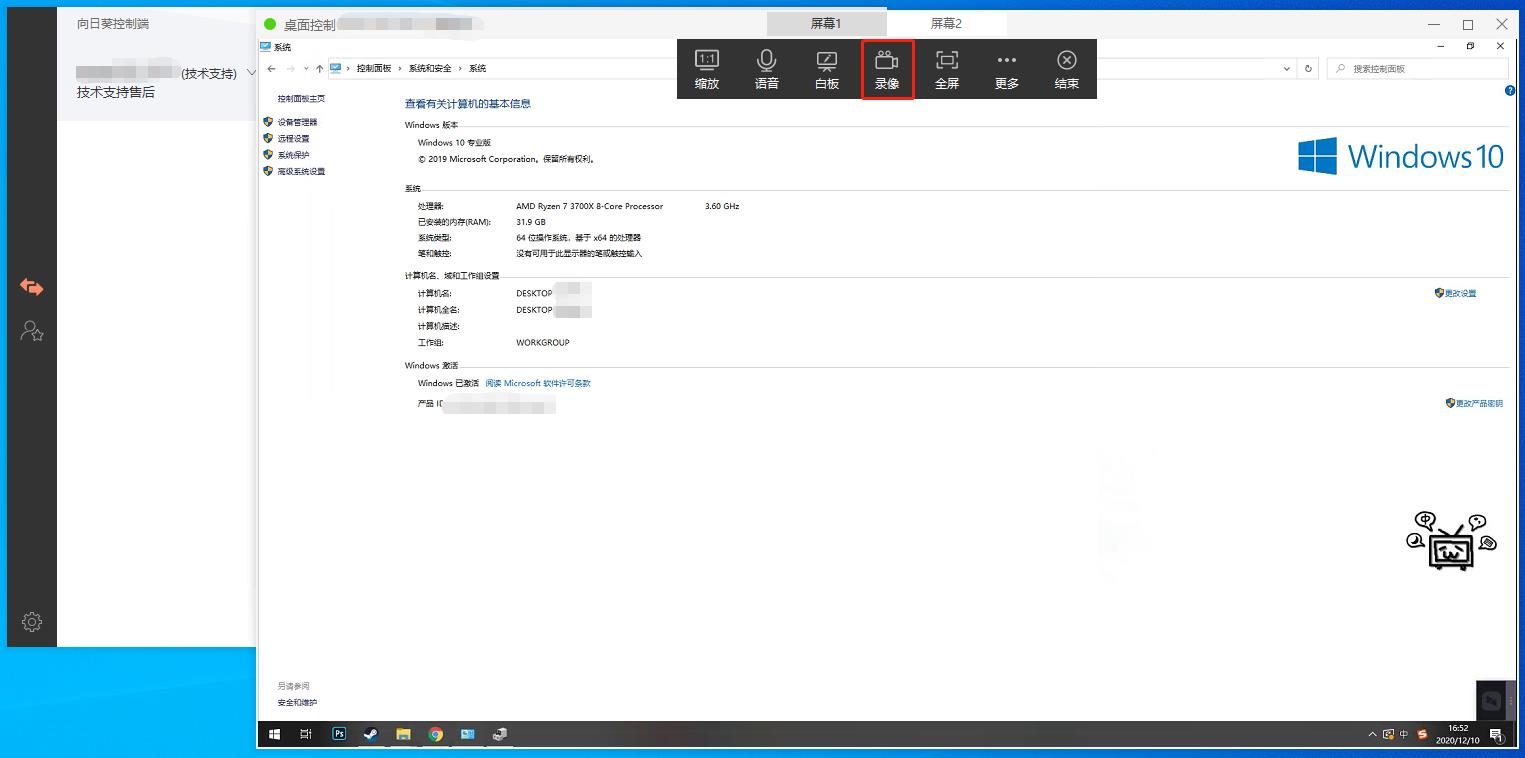Refresh the Control Panel page
The height and width of the screenshot is (758, 1525).
(x=1308, y=68)
